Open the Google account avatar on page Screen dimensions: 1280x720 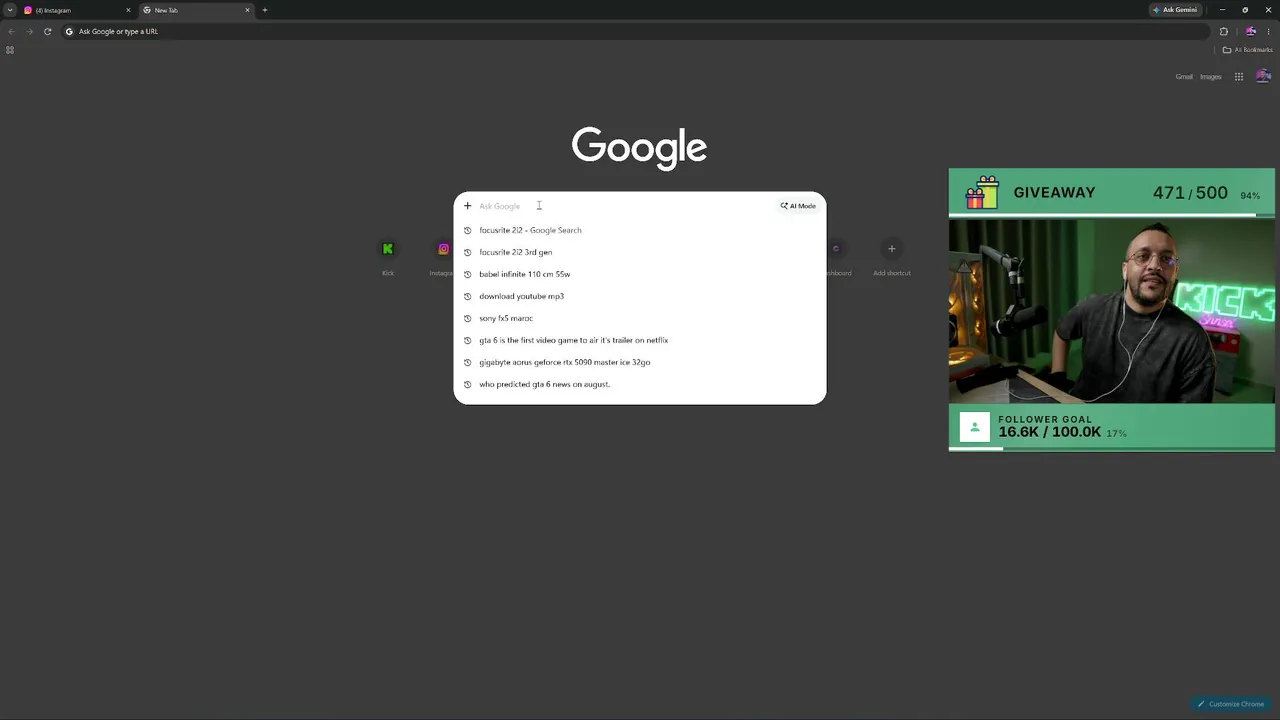tap(1263, 76)
